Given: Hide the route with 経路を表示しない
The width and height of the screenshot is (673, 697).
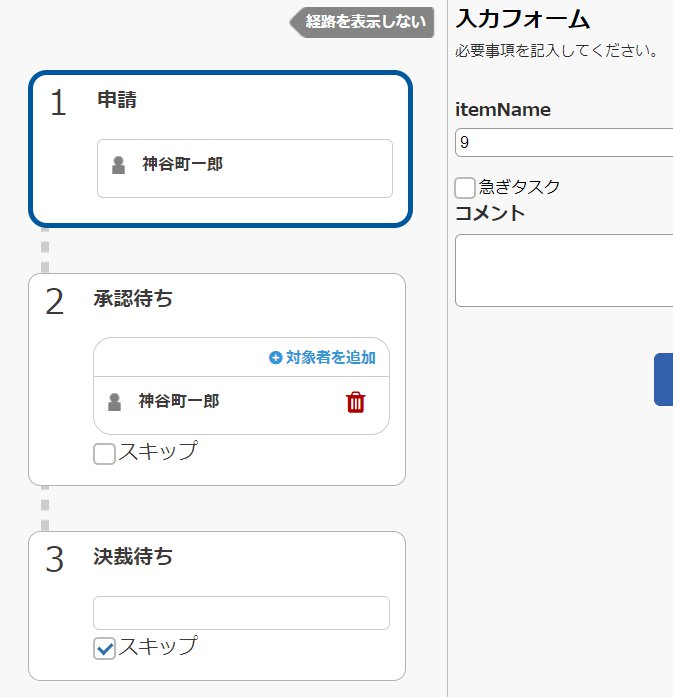Looking at the screenshot, I should pyautogui.click(x=361, y=22).
